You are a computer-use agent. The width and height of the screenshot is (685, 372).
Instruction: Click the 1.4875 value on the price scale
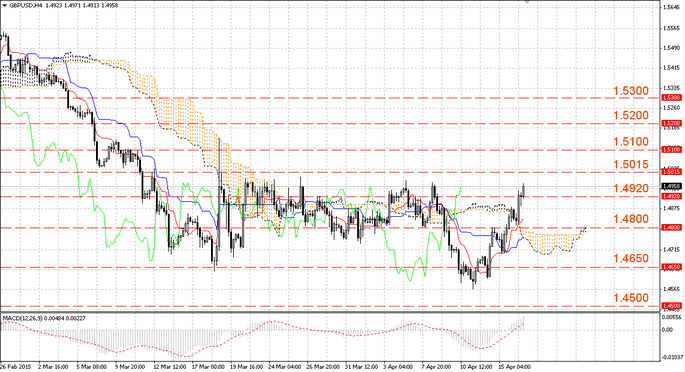pyautogui.click(x=672, y=209)
